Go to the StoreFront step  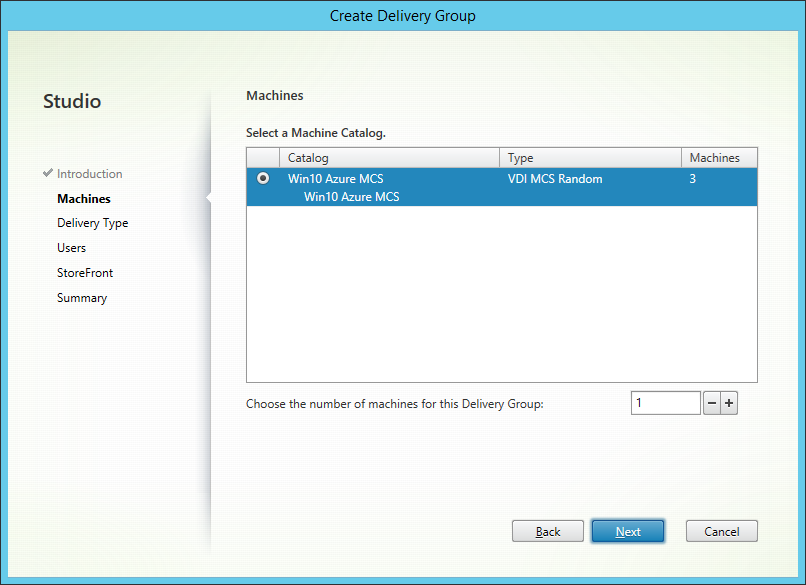point(85,273)
